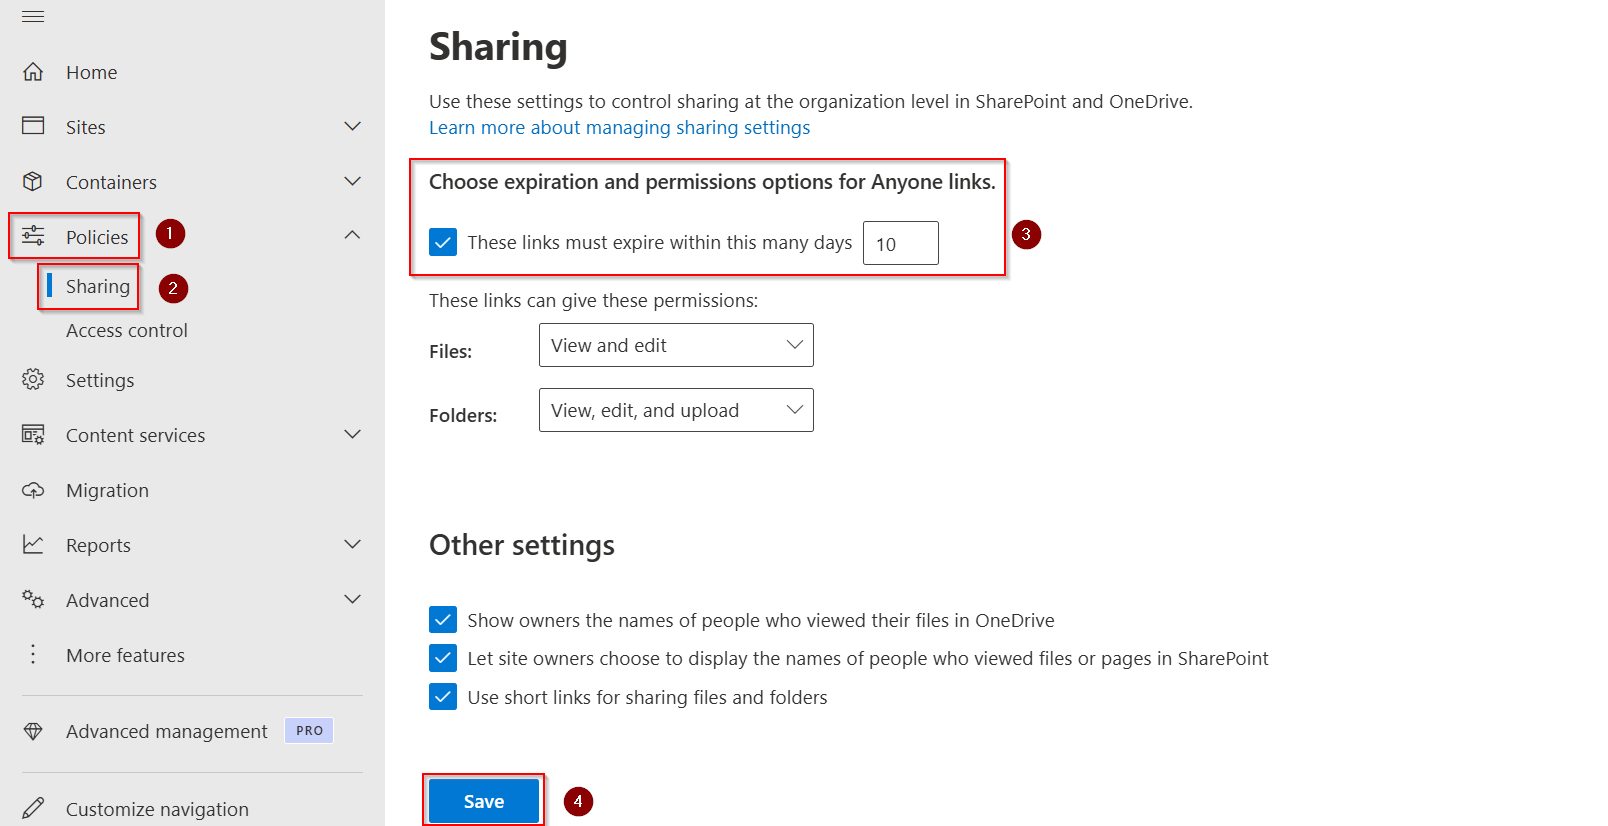The width and height of the screenshot is (1608, 826).
Task: Click "These links can give these permissions:" text
Action: 594,300
